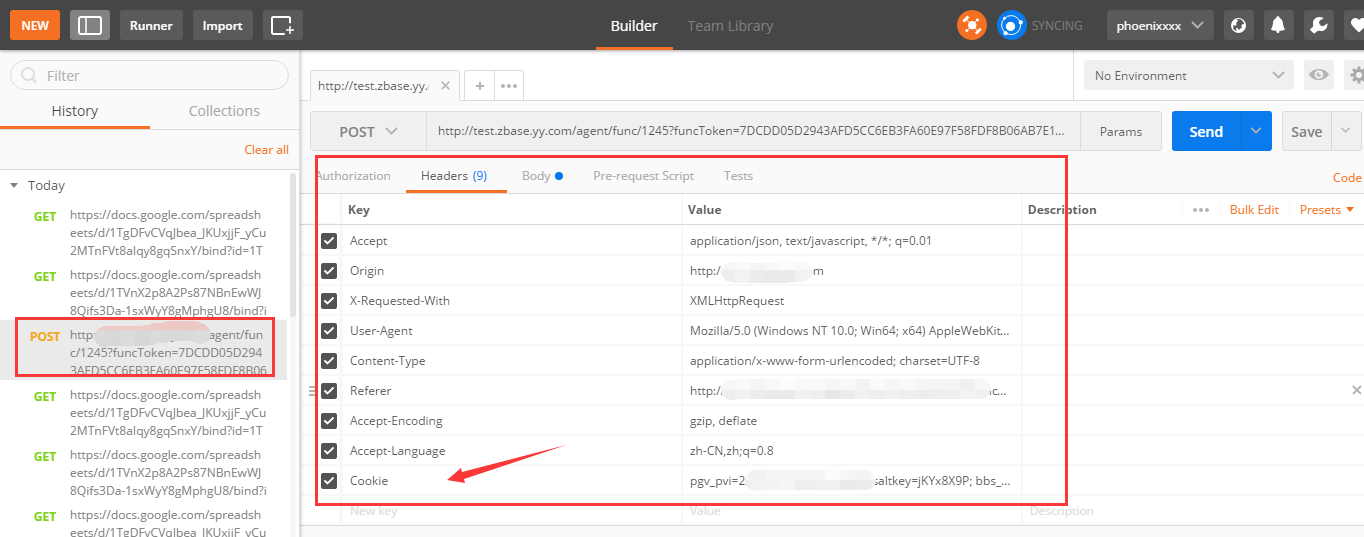Click the environment quick look eye icon

pos(1319,75)
